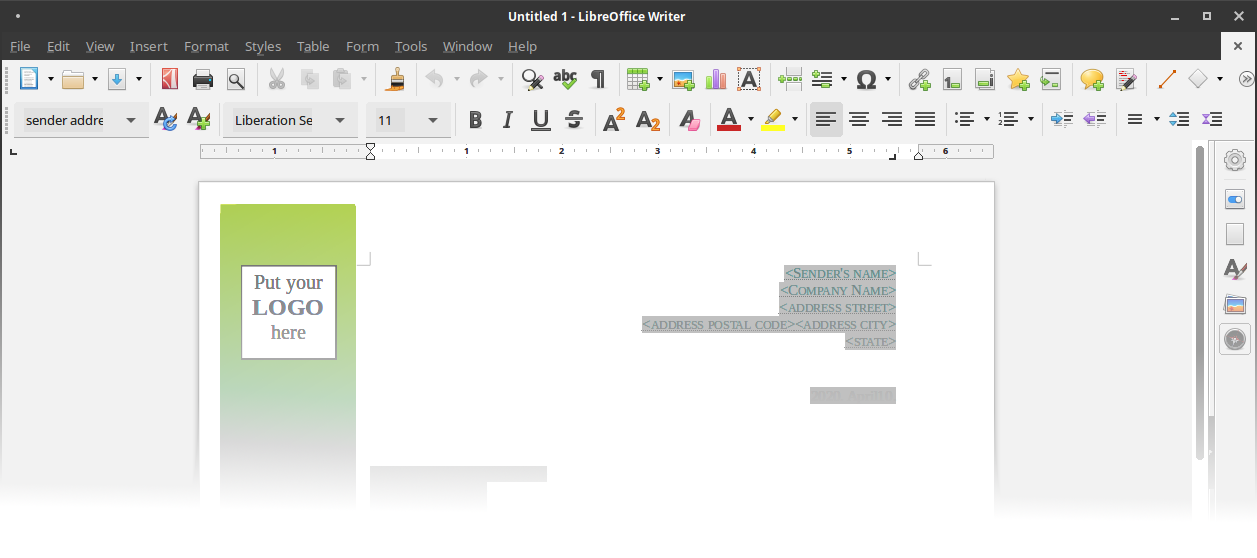Click the Export as PDF icon

(170, 79)
